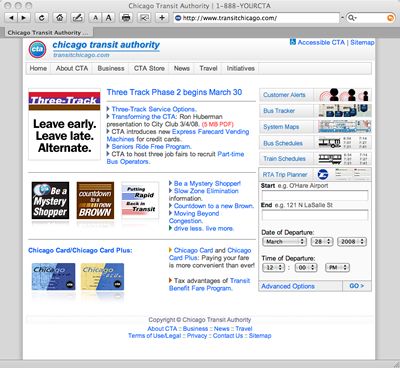The height and width of the screenshot is (368, 400).
Task: Click the GO > trip planner button
Action: [x=357, y=286]
